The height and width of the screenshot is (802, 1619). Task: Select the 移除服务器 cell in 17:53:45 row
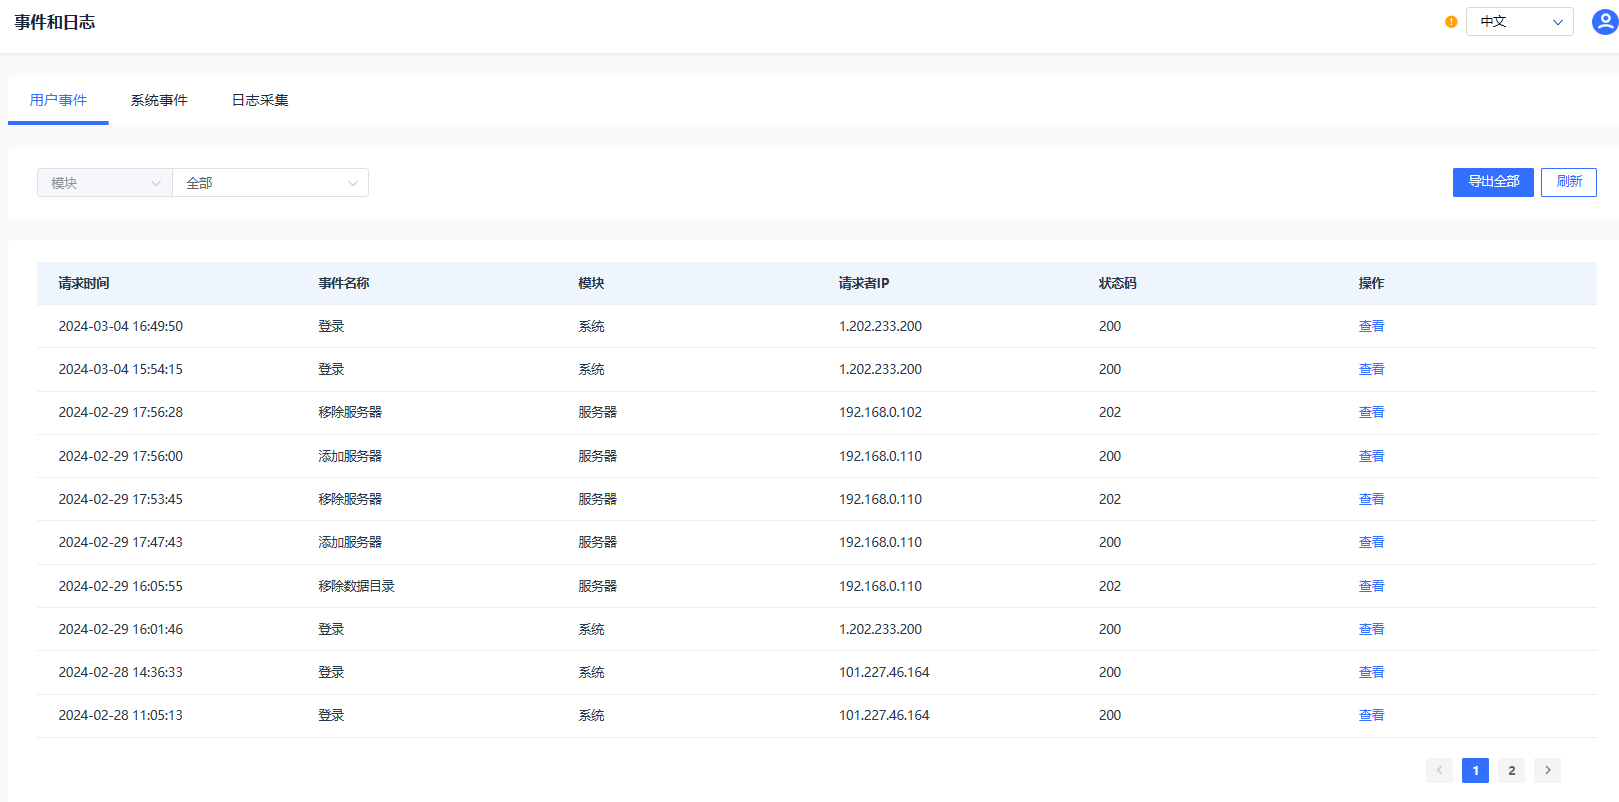[350, 499]
